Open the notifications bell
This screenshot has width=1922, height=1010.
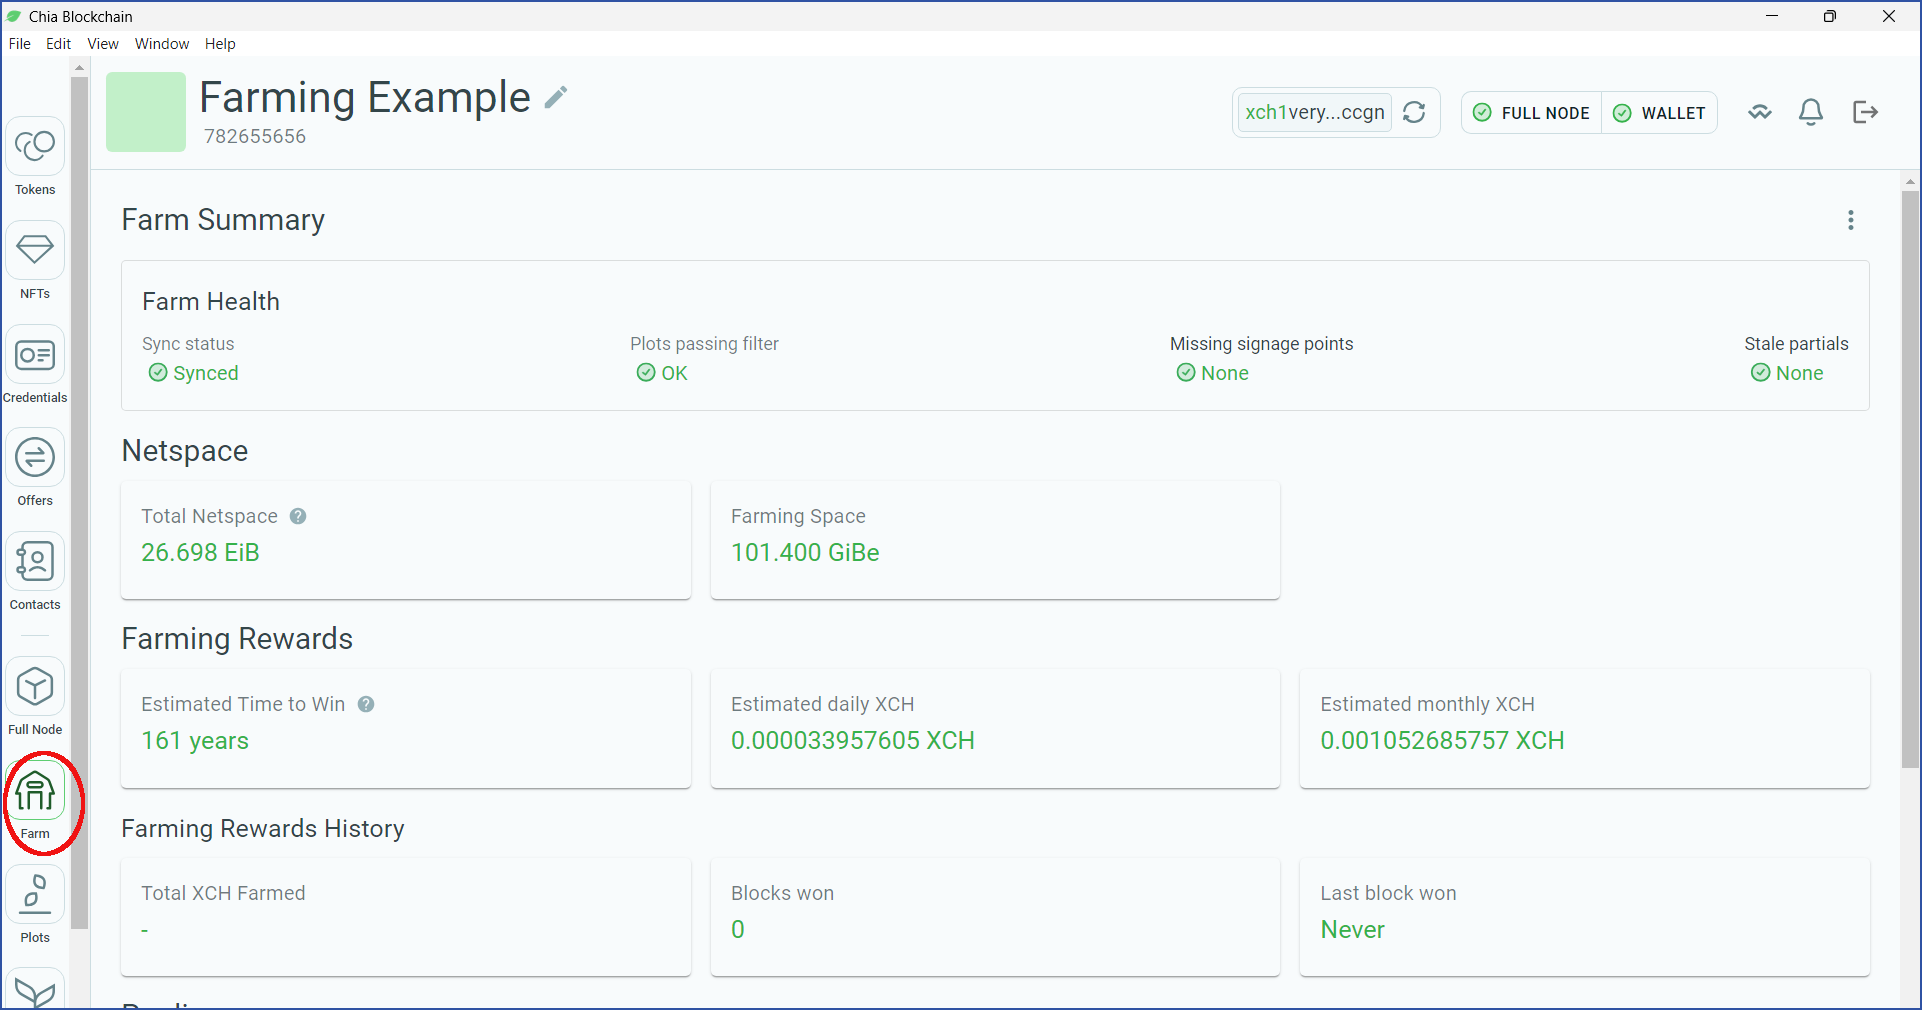point(1811,112)
